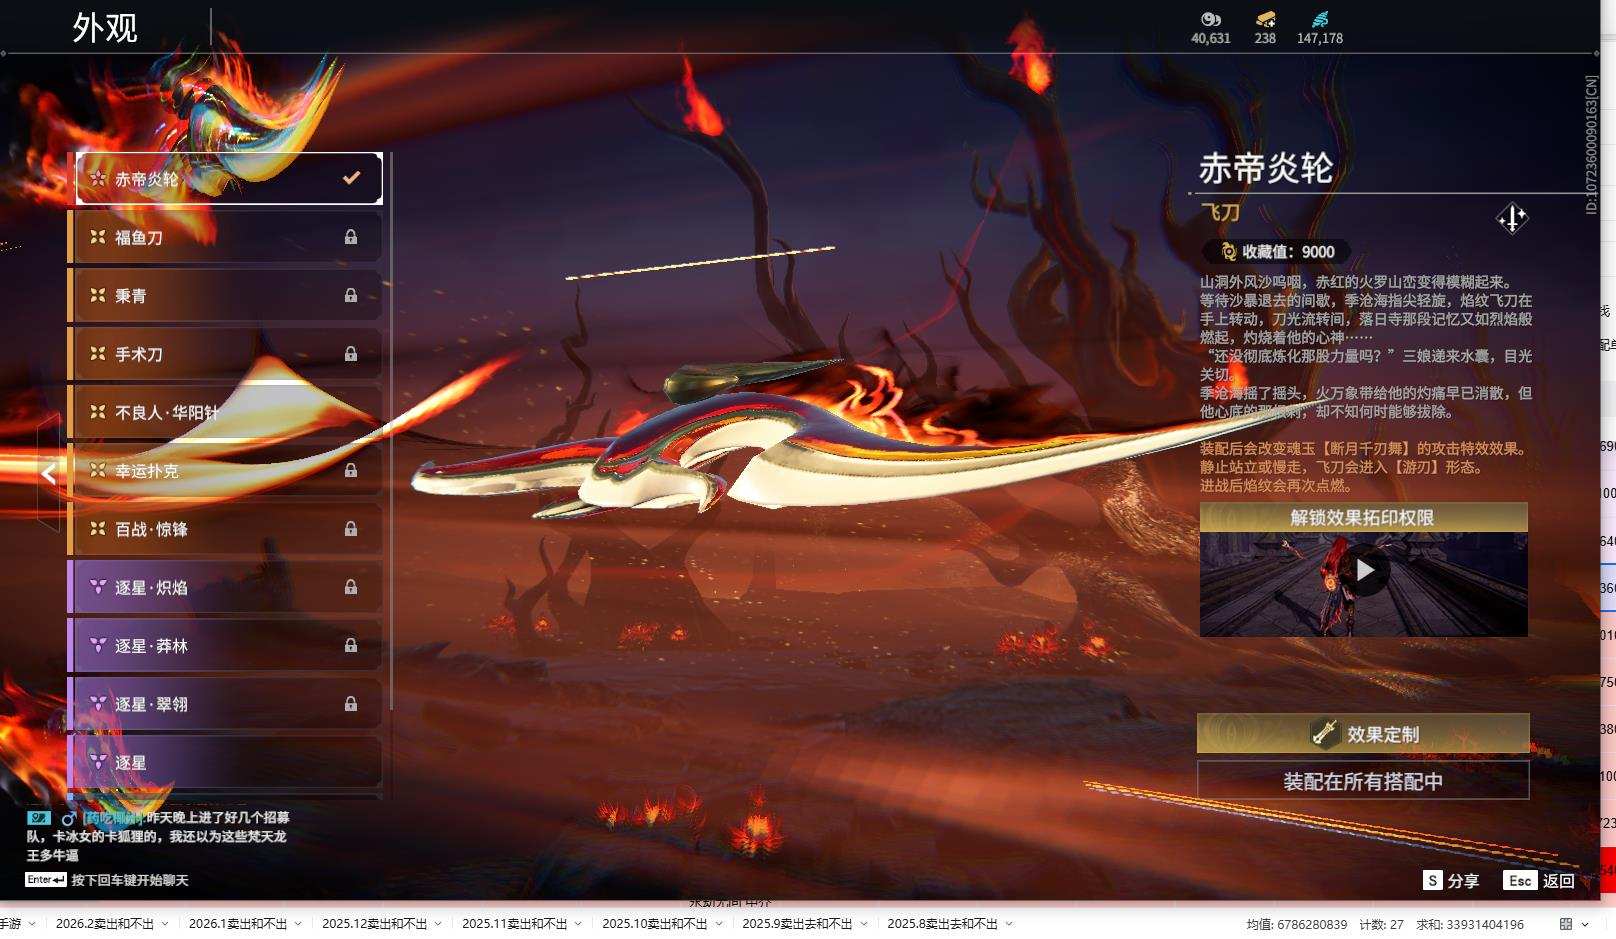1616x939 pixels.
Task: Open dropdown arrow of 2025.12卖出和不出 sheet
Action: pyautogui.click(x=438, y=924)
